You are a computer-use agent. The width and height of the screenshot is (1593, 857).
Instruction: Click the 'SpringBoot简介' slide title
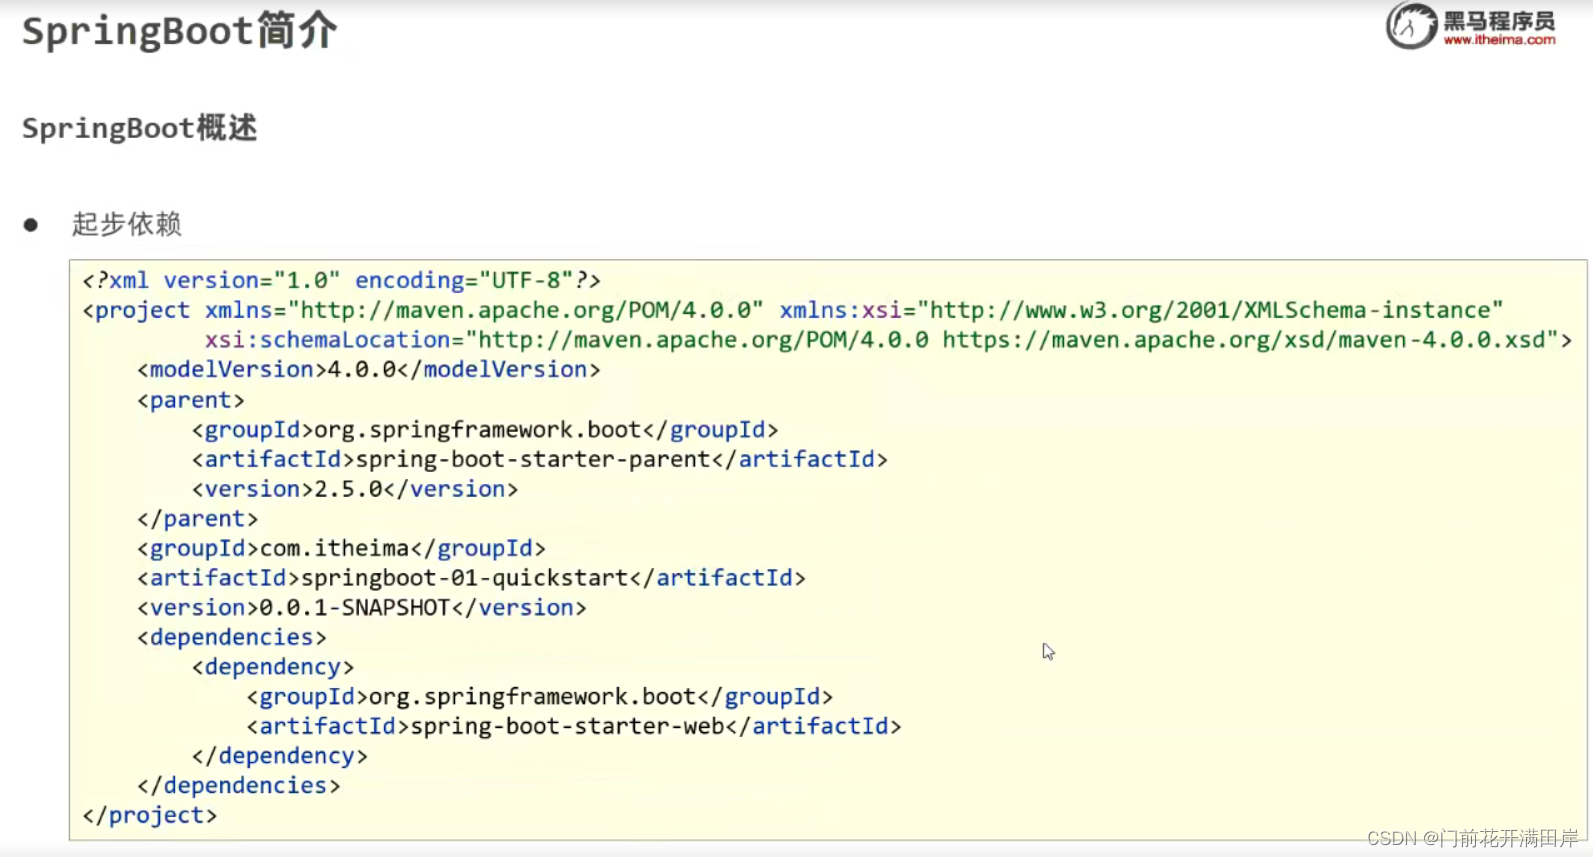tap(180, 31)
